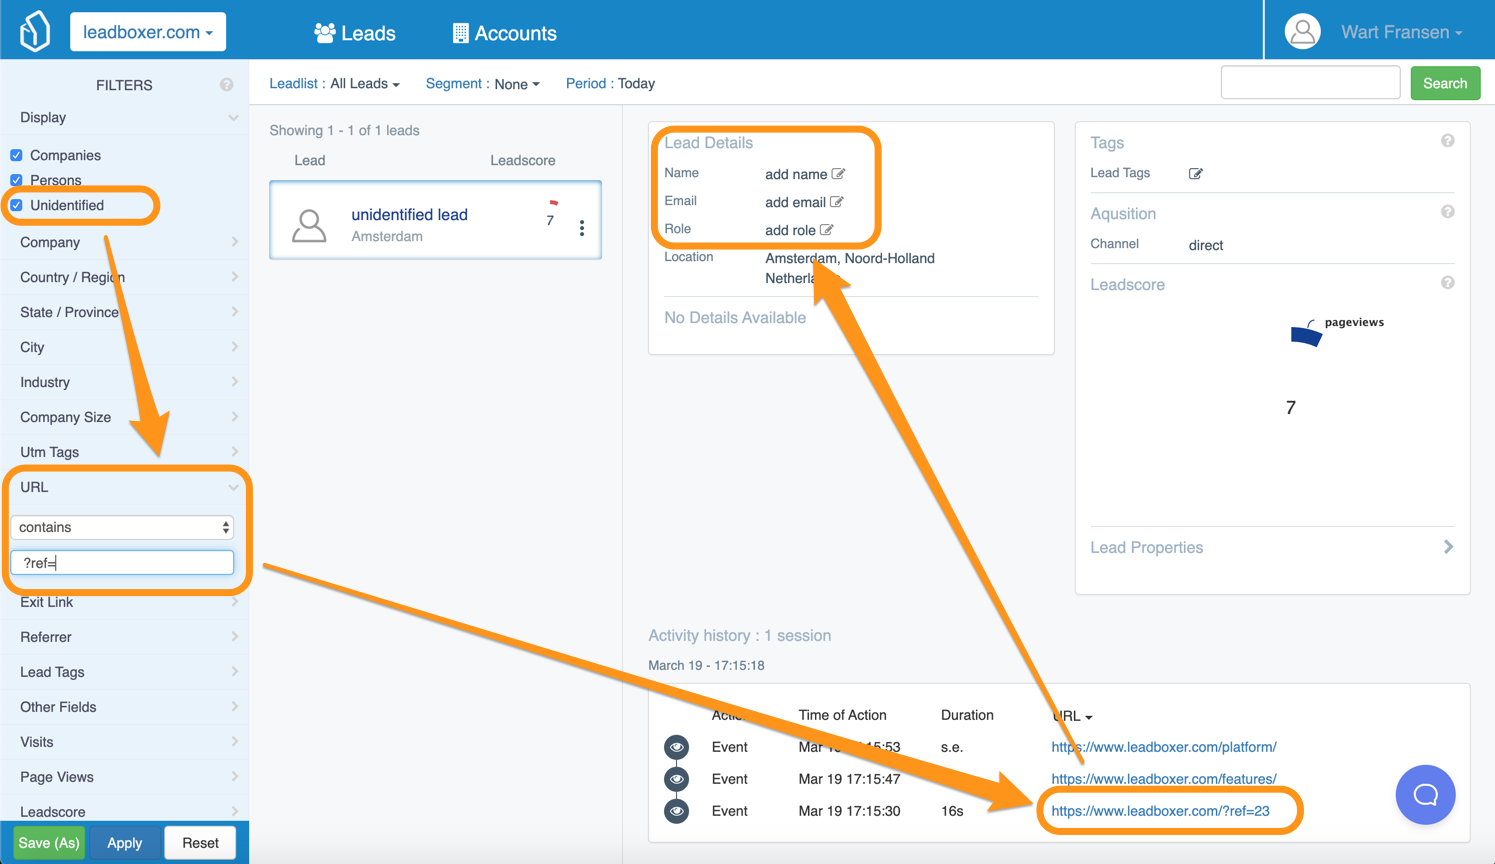The width and height of the screenshot is (1495, 864).
Task: Expand the Leadscore filter
Action: point(124,811)
